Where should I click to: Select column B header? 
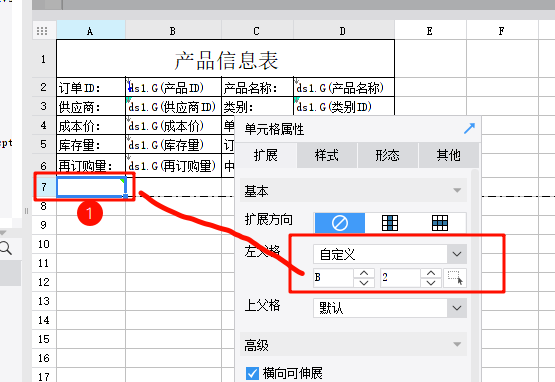click(173, 31)
